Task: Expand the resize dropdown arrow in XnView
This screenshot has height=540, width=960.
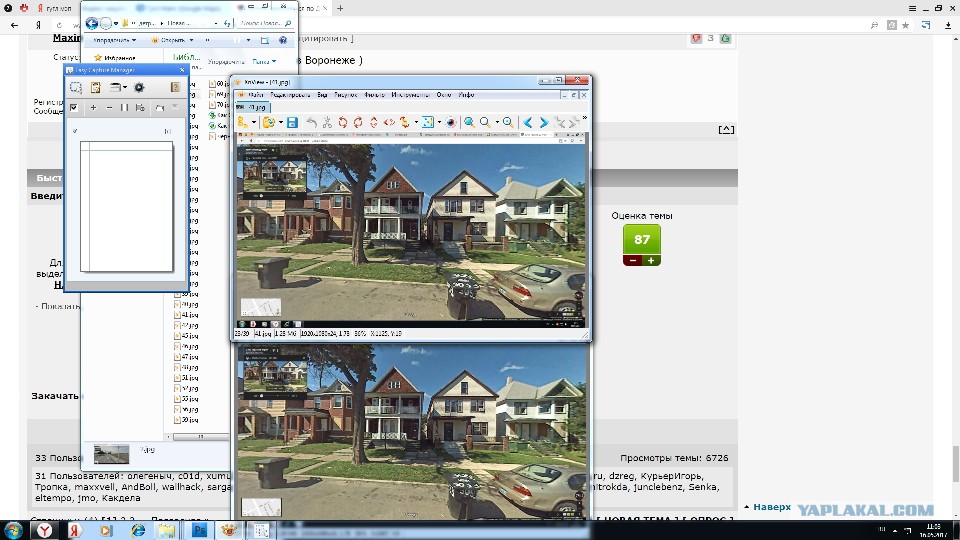Action: [439, 122]
